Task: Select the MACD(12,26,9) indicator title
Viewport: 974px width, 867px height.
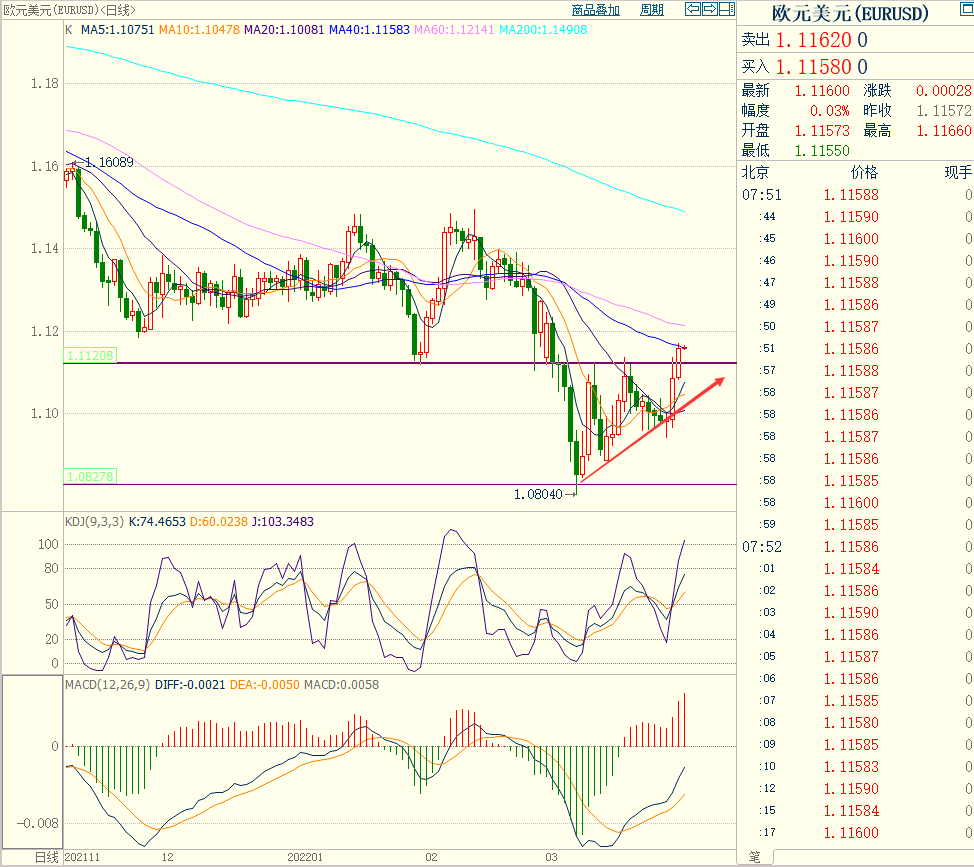Action: pyautogui.click(x=106, y=684)
